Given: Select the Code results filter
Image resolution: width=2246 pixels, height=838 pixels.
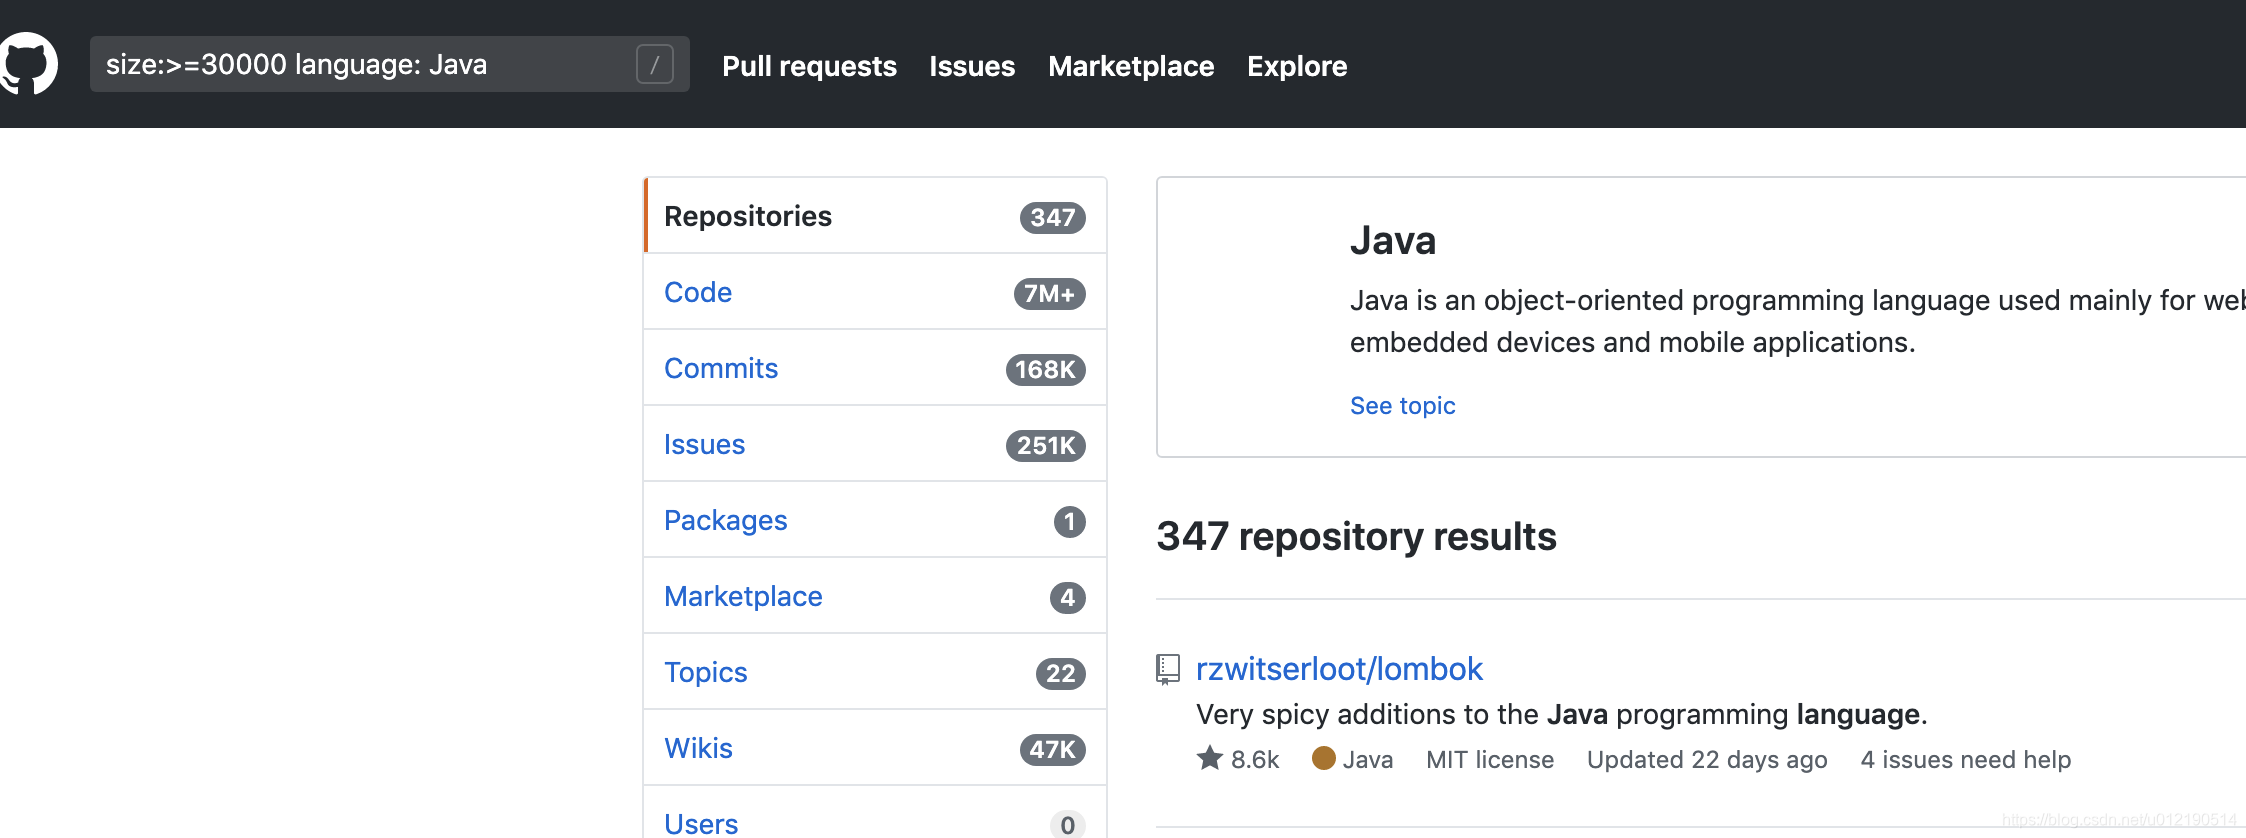Looking at the screenshot, I should (875, 292).
